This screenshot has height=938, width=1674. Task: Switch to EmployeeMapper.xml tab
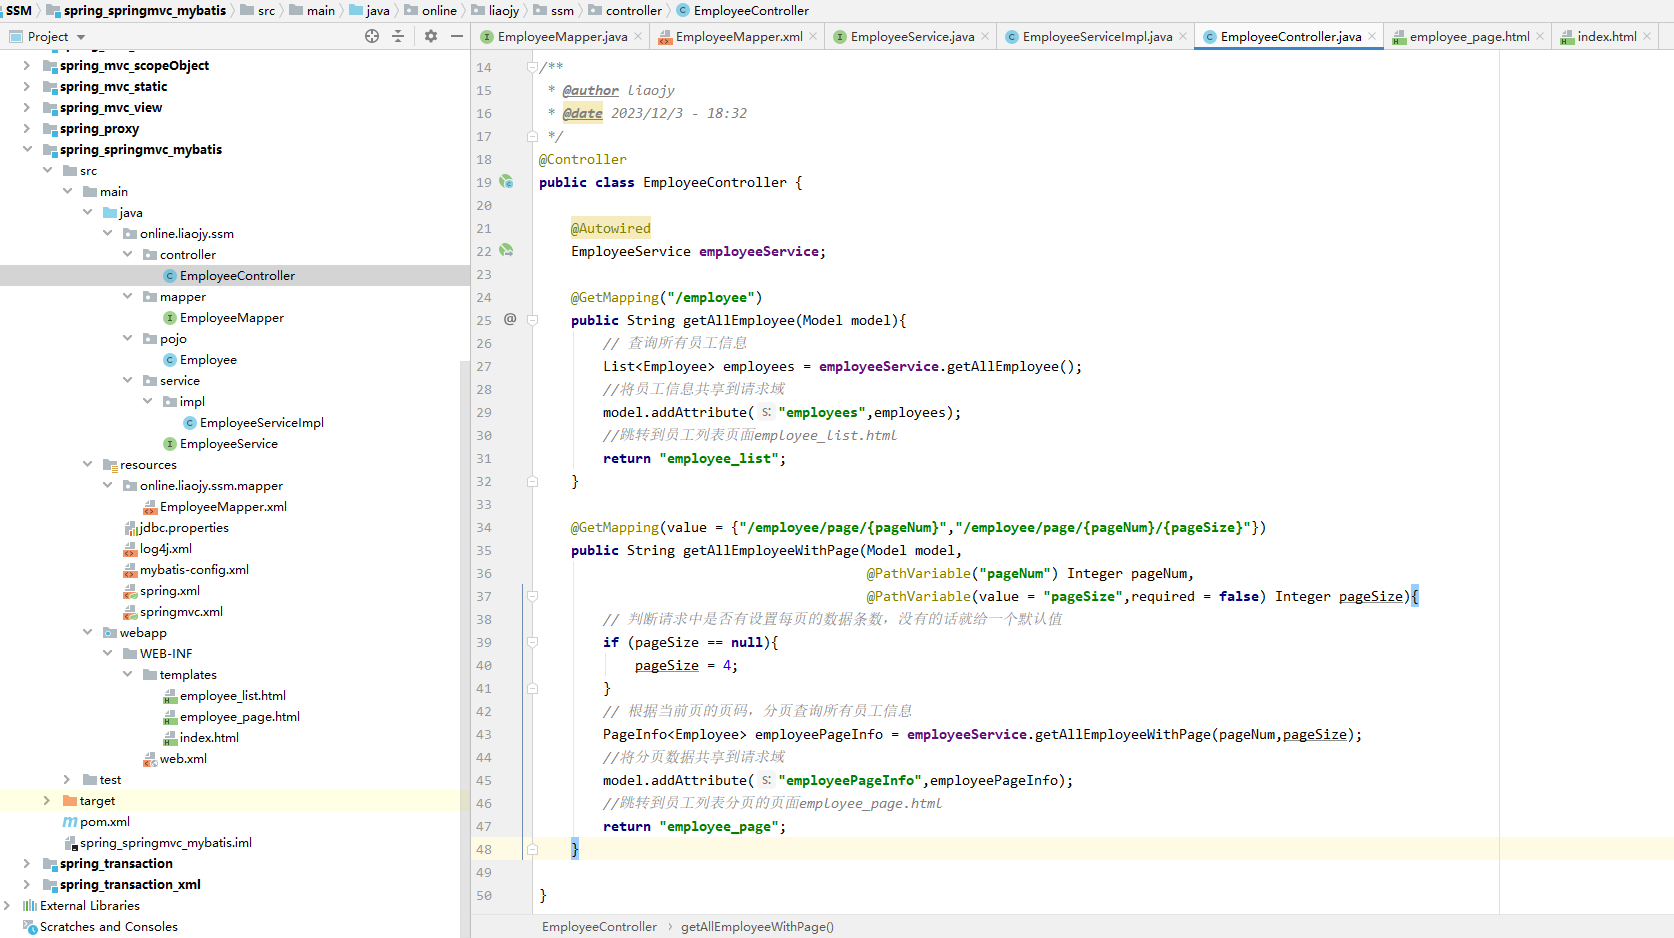click(739, 37)
